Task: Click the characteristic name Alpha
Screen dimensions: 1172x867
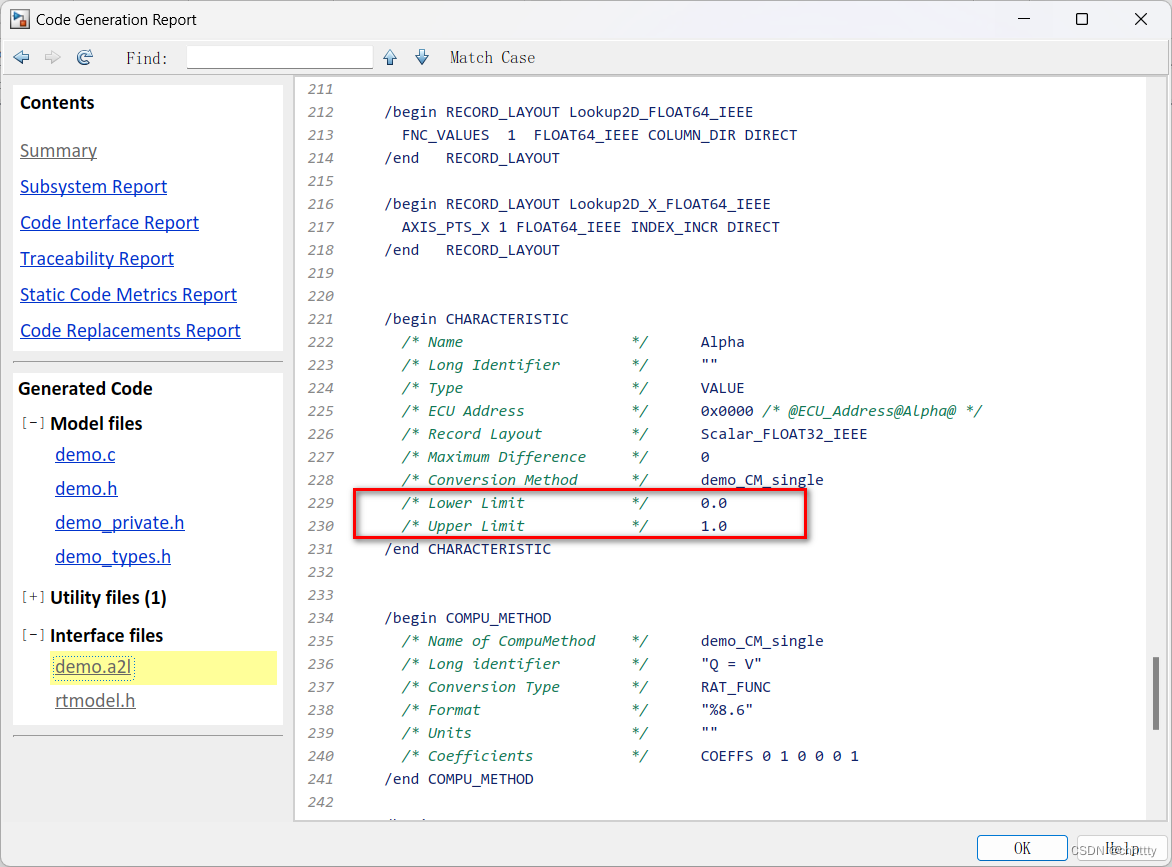Action: point(722,342)
